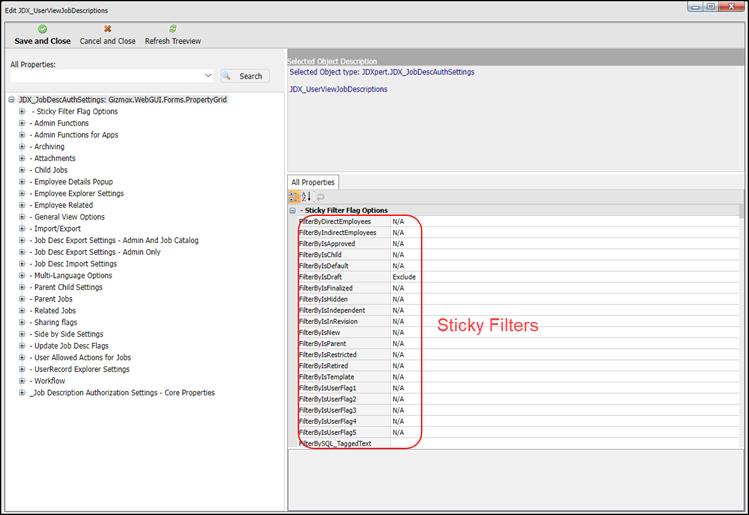This screenshot has width=749, height=515.
Task: Click the Search button
Action: pos(245,76)
